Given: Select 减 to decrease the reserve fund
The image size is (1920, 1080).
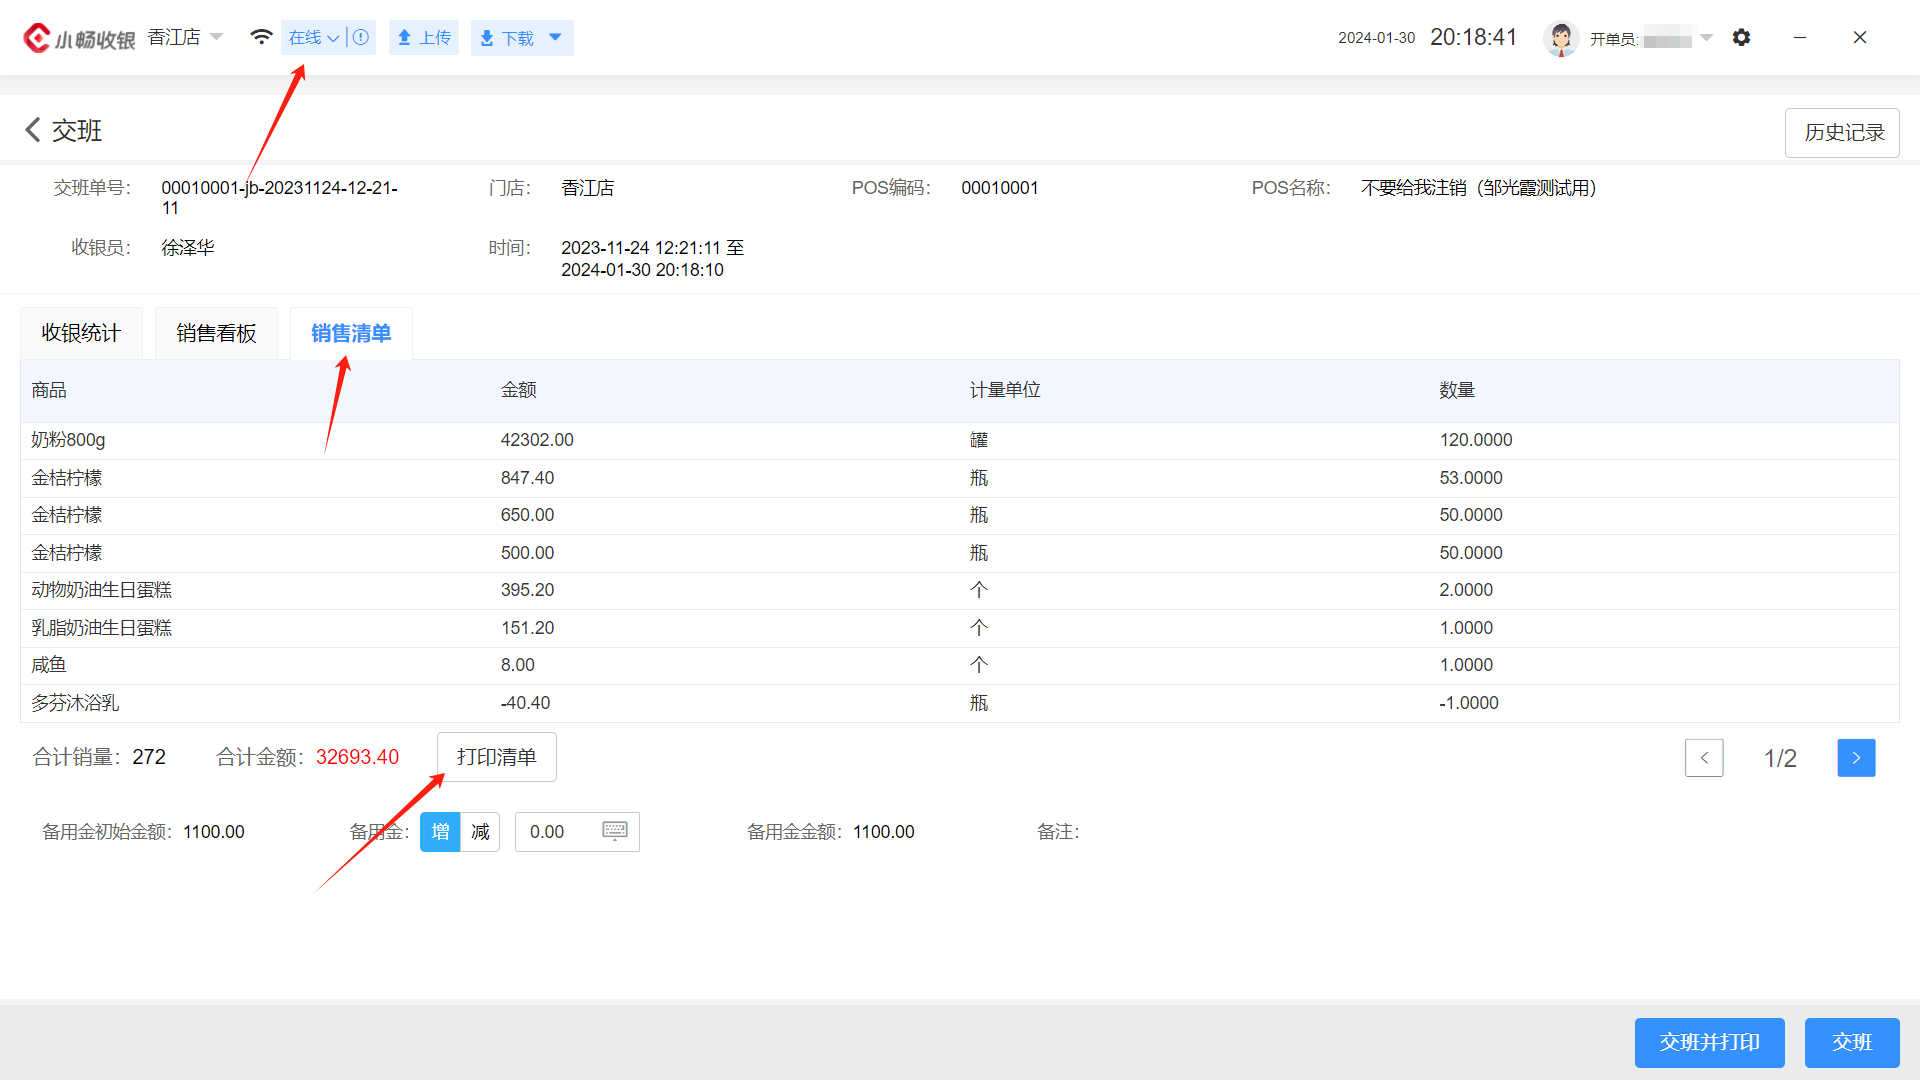Looking at the screenshot, I should click(x=480, y=832).
